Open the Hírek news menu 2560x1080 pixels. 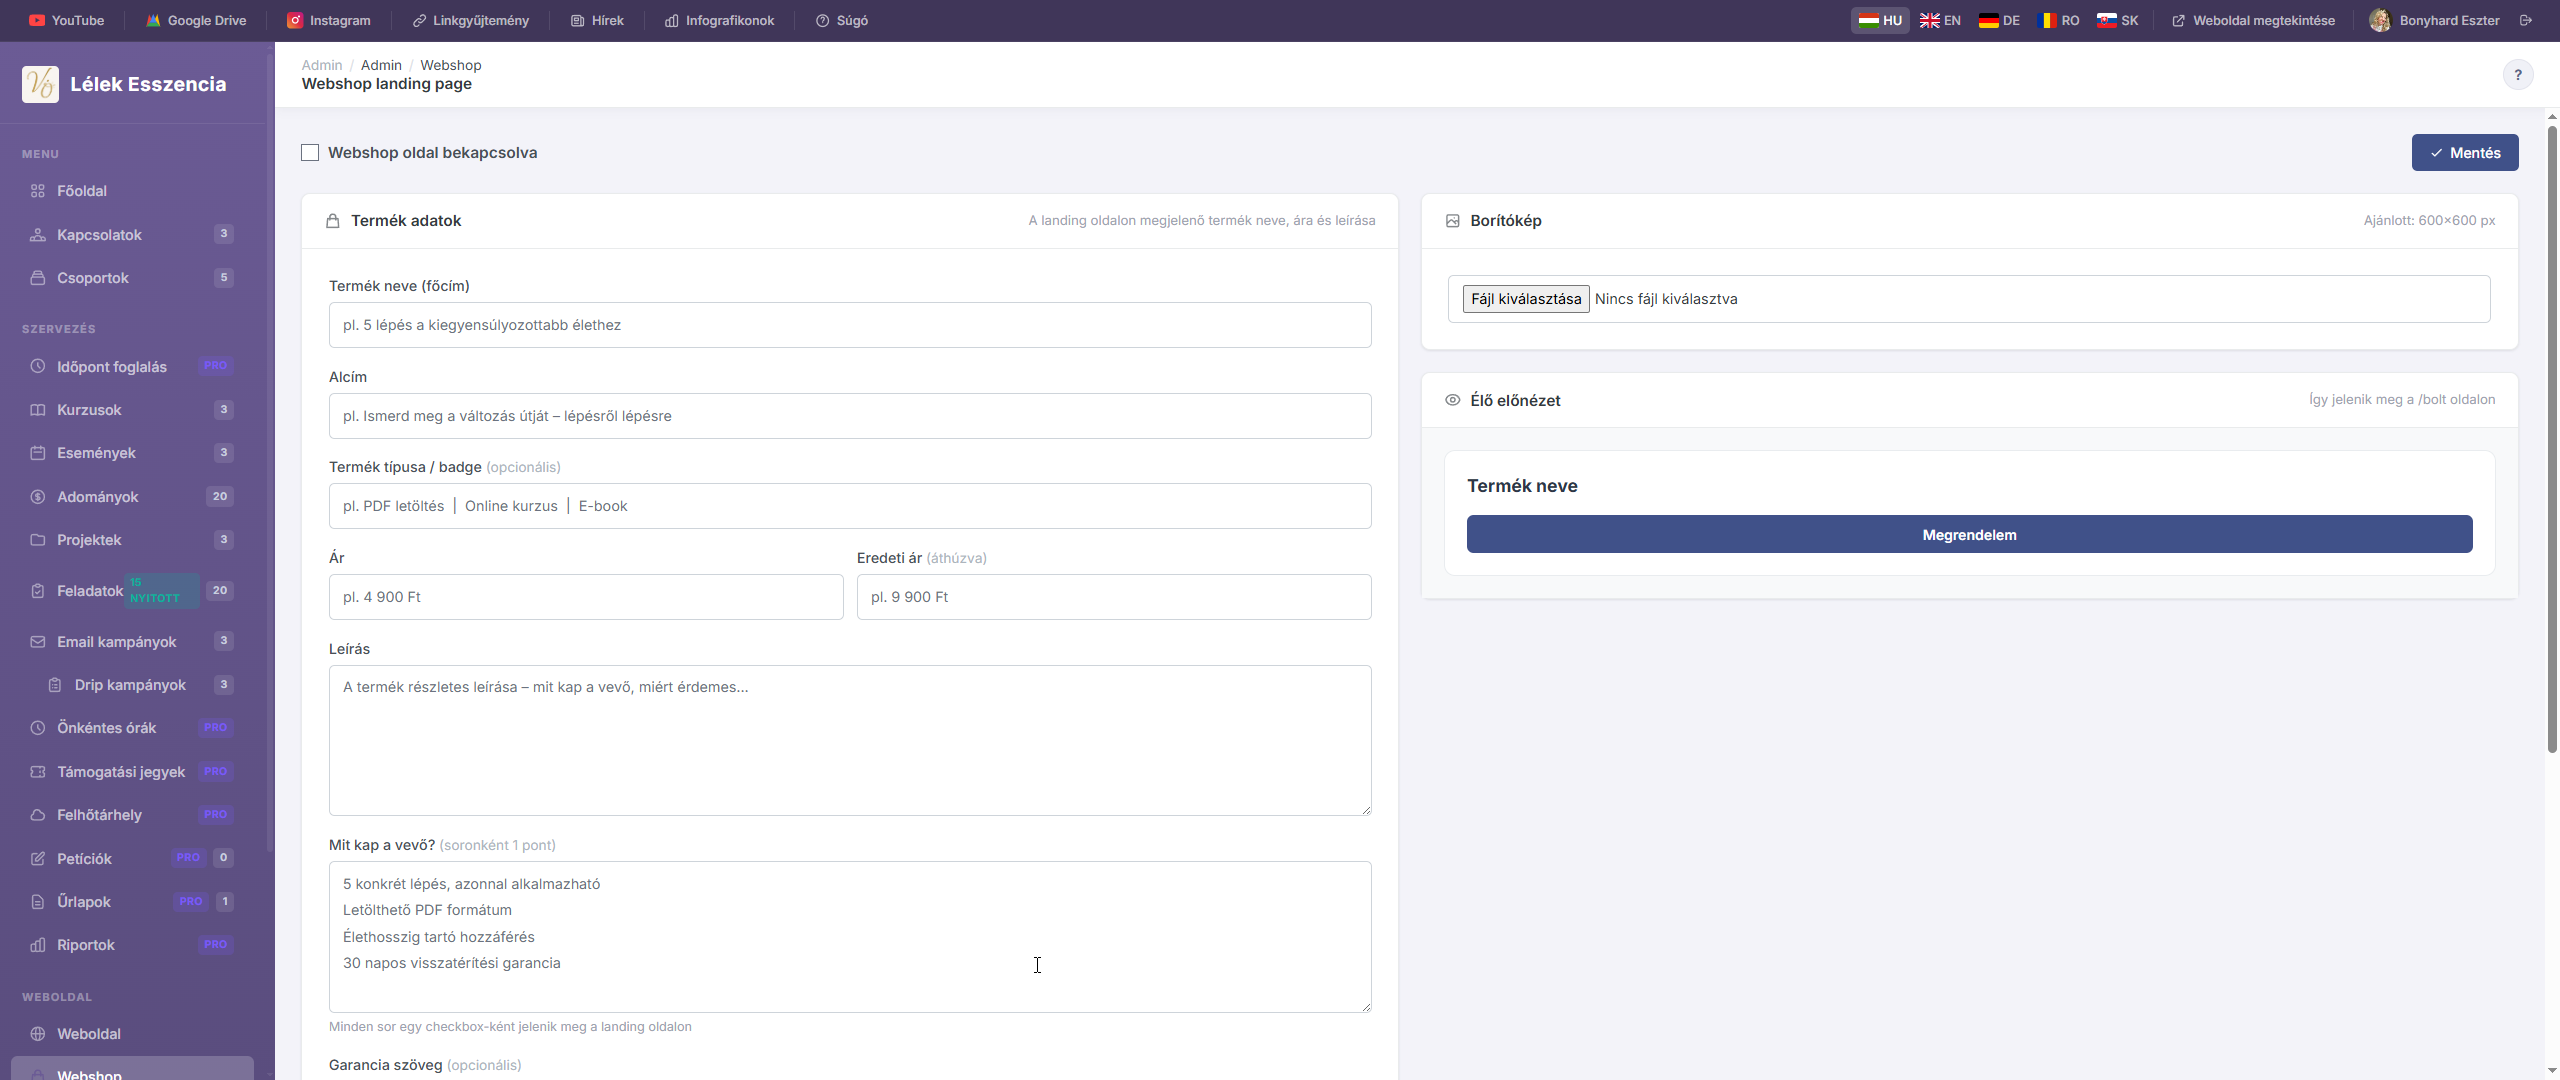tap(597, 20)
